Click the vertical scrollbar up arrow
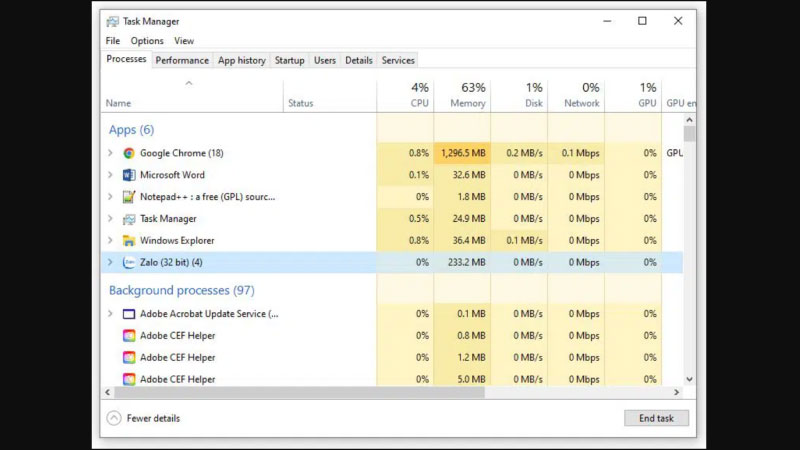Image resolution: width=800 pixels, height=450 pixels. point(689,120)
